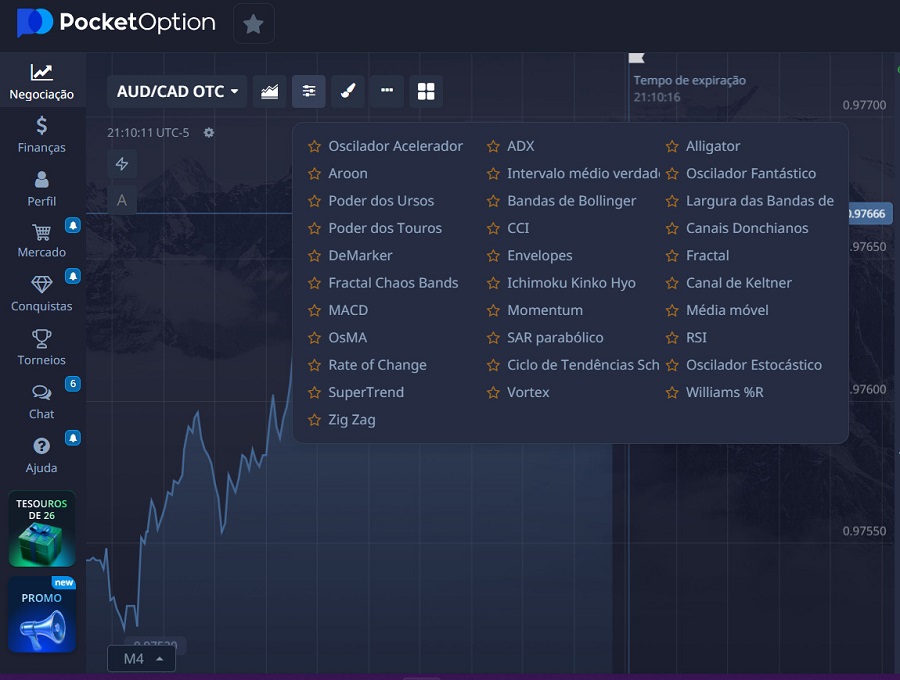Click the grid layout icon in toolbar
Viewport: 900px width, 680px height.
[x=426, y=91]
